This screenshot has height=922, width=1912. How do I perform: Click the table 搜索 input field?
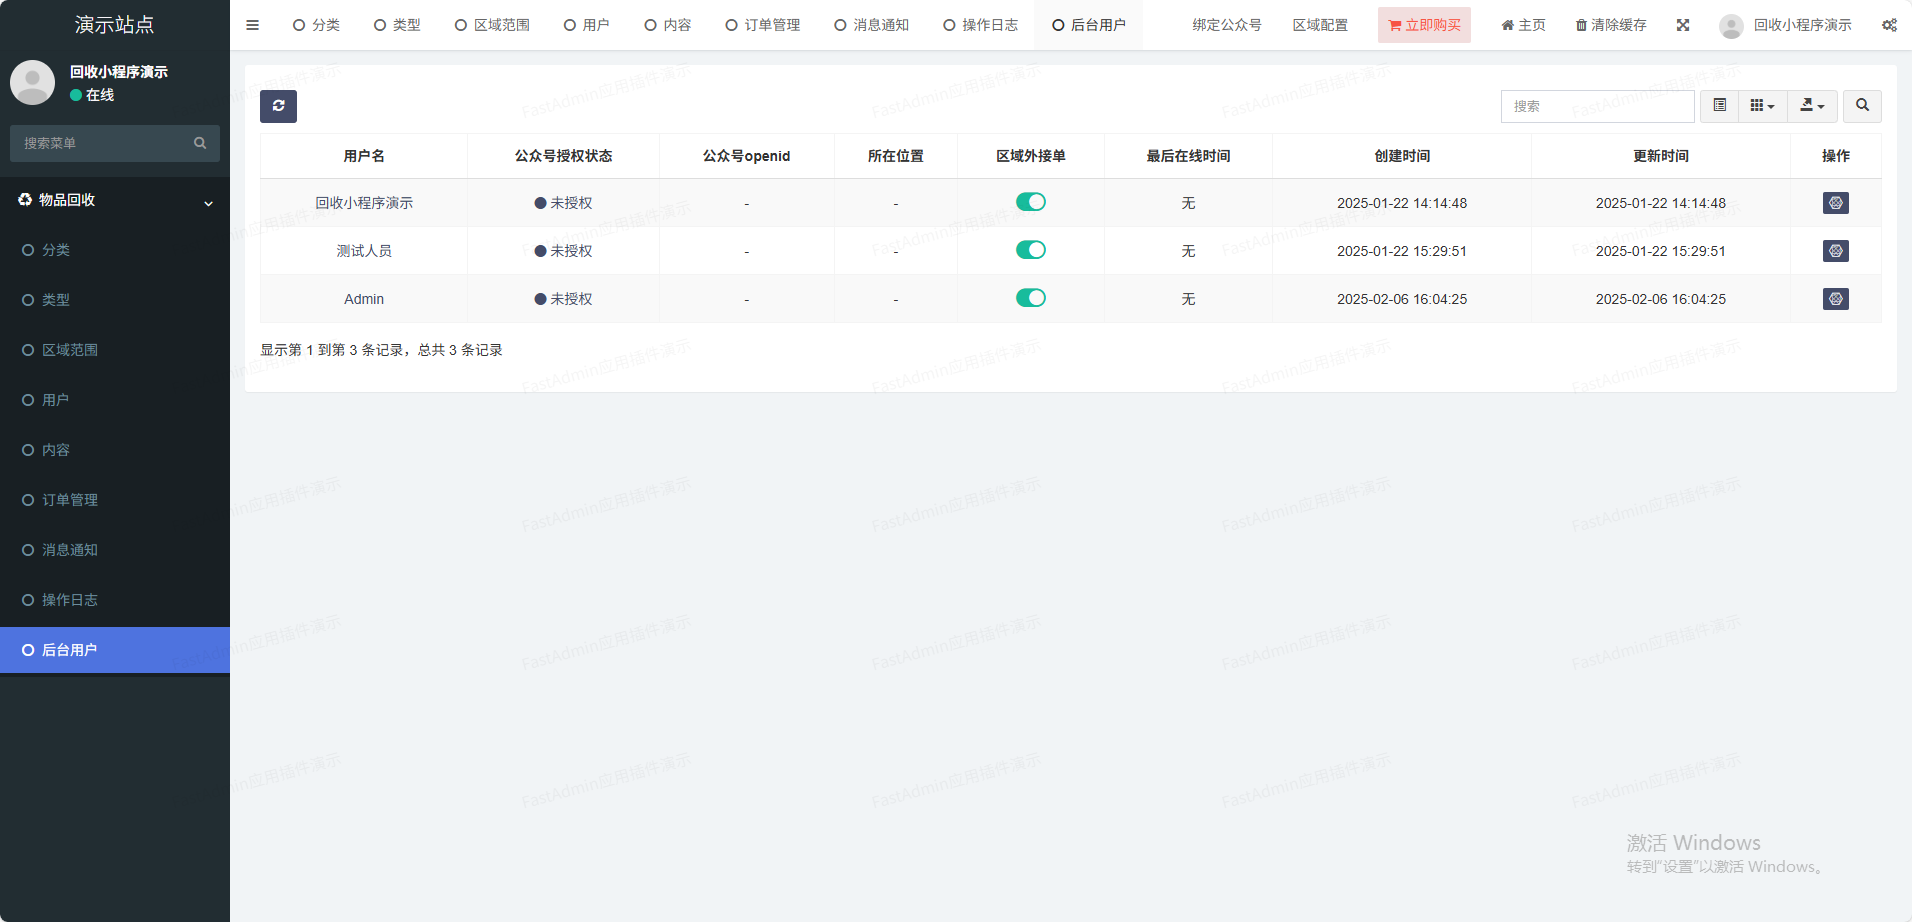1597,106
